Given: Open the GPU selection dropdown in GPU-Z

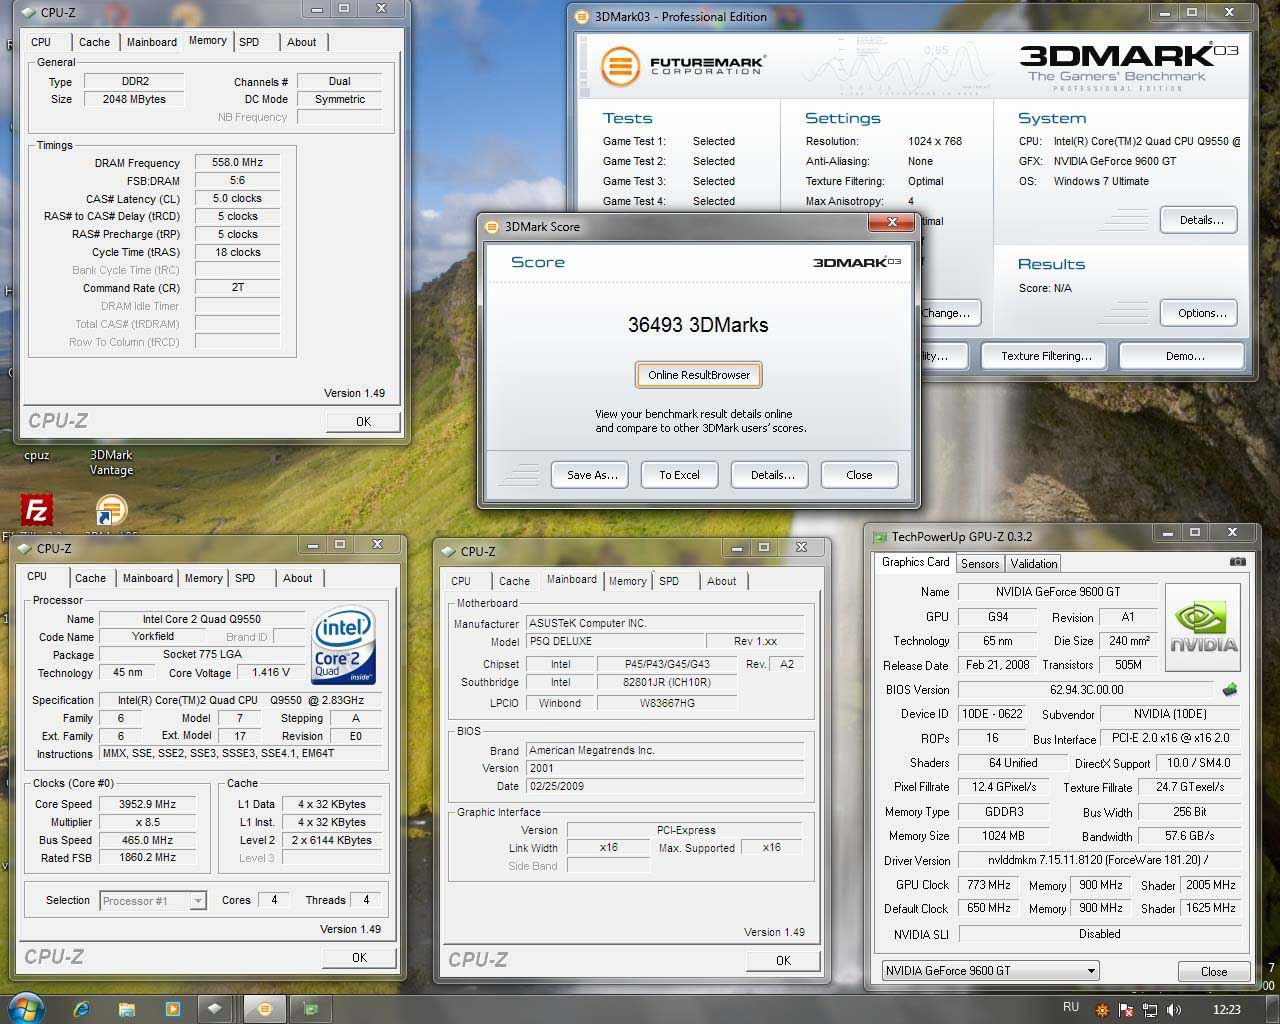Looking at the screenshot, I should click(x=990, y=970).
